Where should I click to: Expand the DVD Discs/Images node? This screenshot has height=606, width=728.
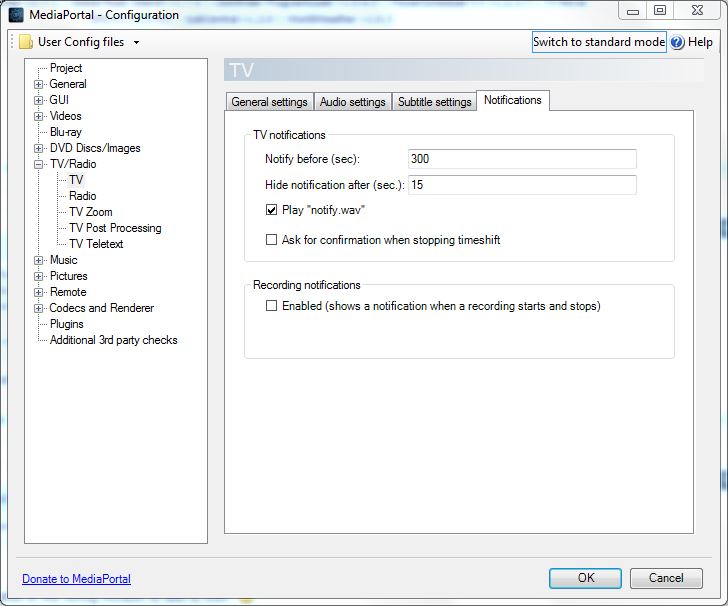39,148
